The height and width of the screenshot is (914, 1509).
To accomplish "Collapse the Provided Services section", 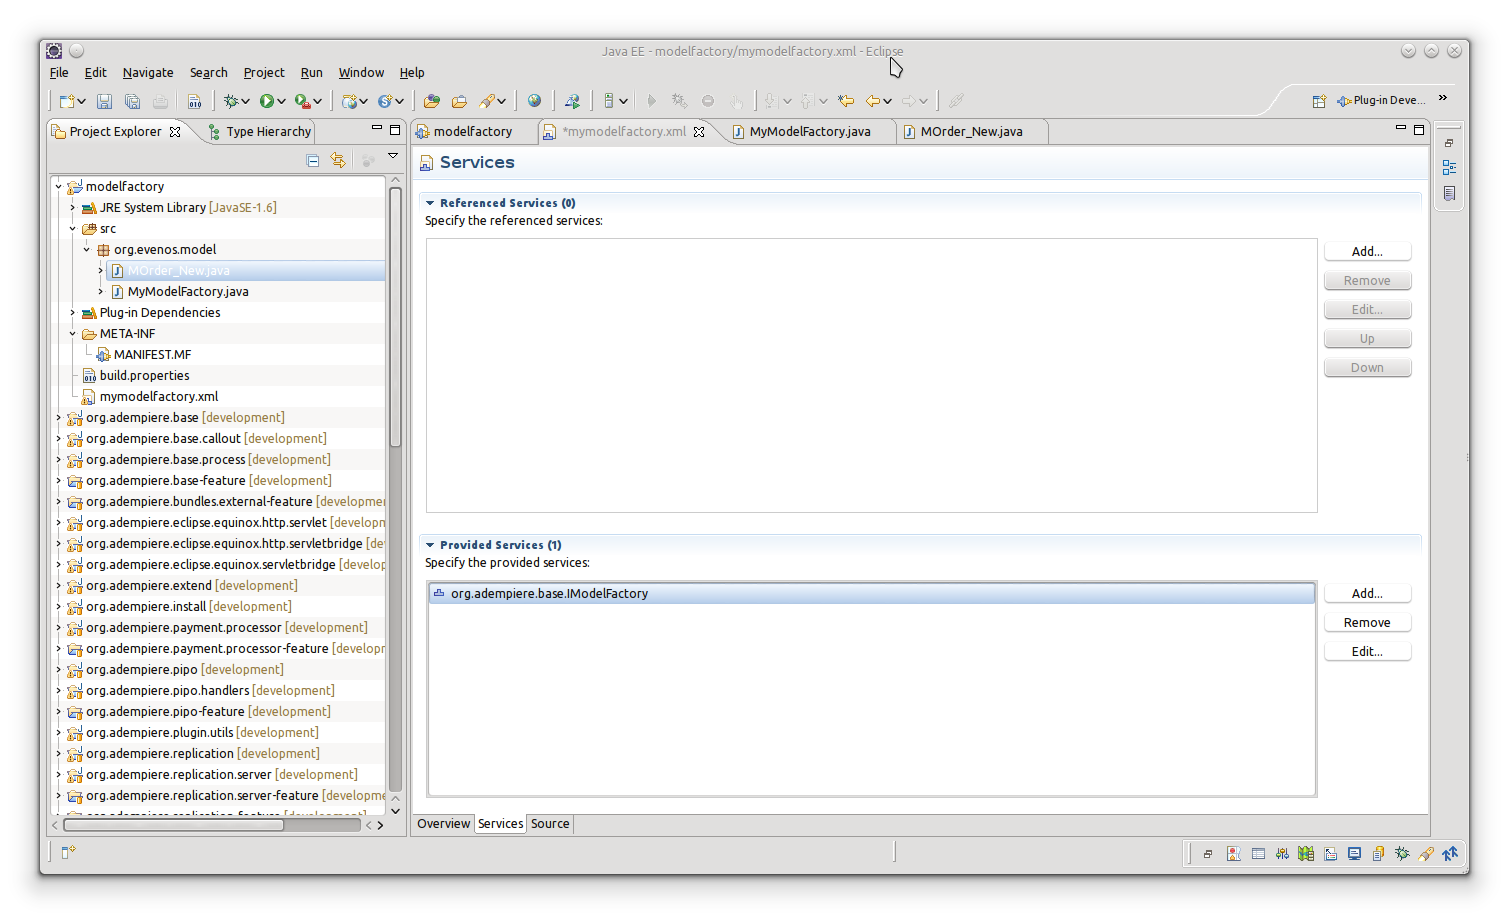I will coord(430,545).
